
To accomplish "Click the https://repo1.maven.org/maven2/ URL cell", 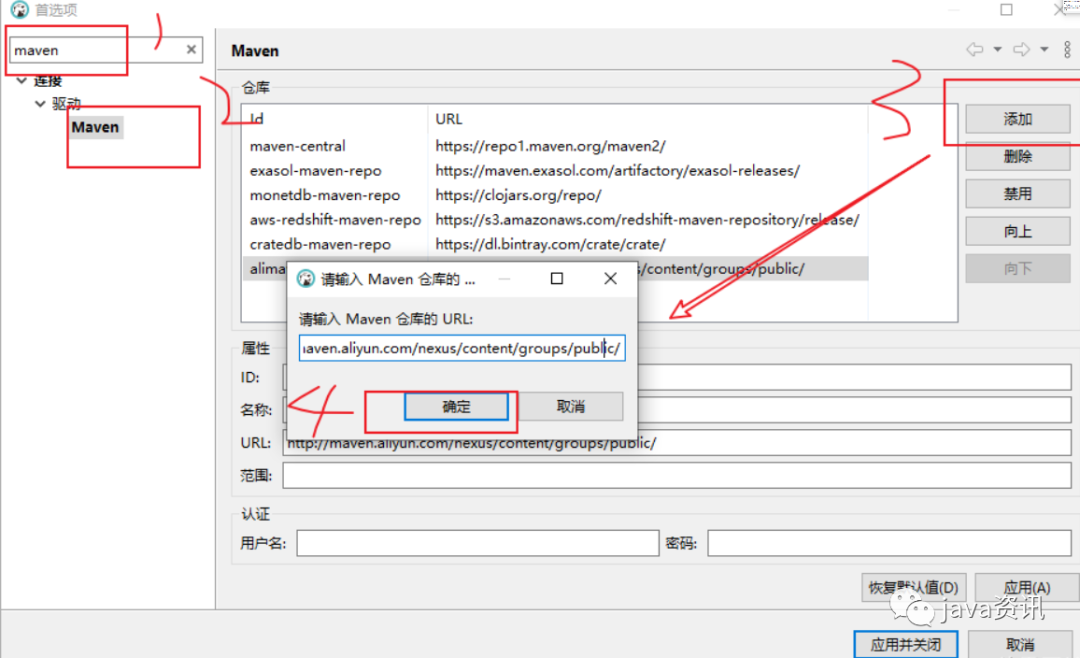I will 550,146.
